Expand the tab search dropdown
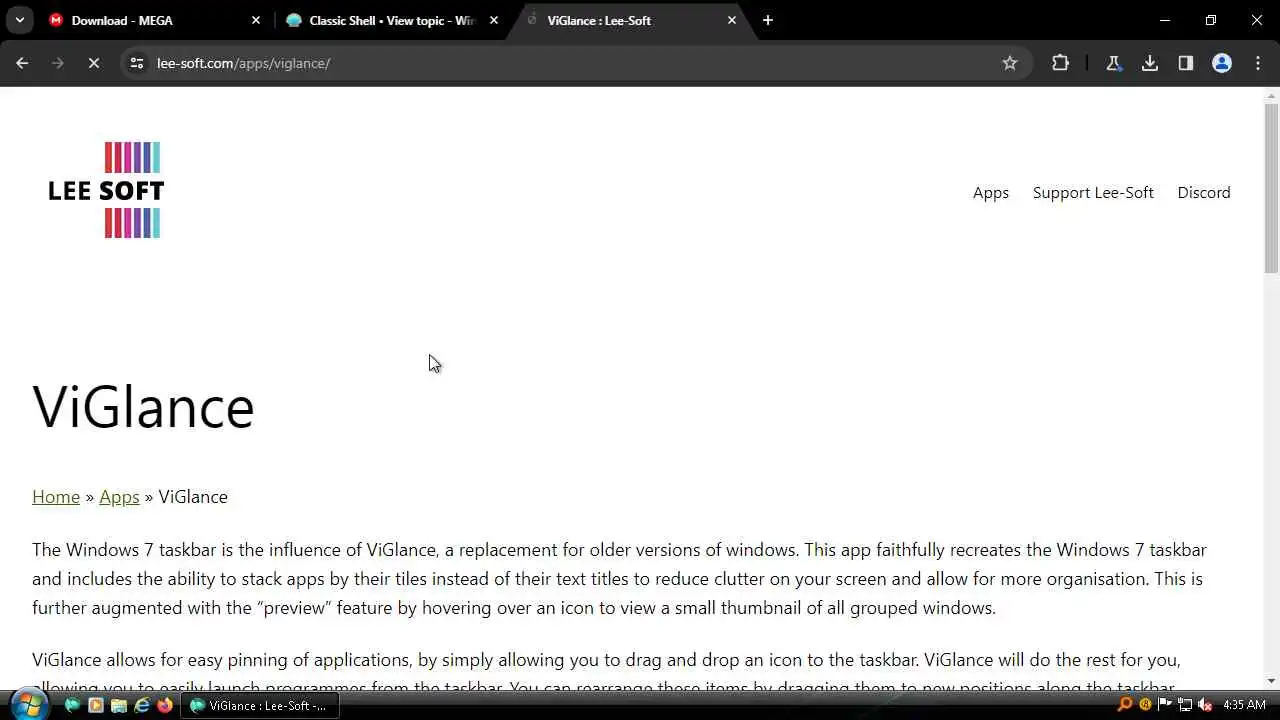 (19, 20)
